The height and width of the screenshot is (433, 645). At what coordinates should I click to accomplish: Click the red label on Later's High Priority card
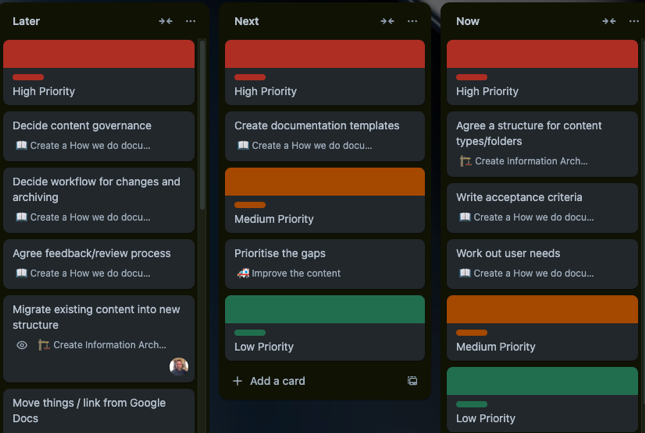tap(28, 77)
